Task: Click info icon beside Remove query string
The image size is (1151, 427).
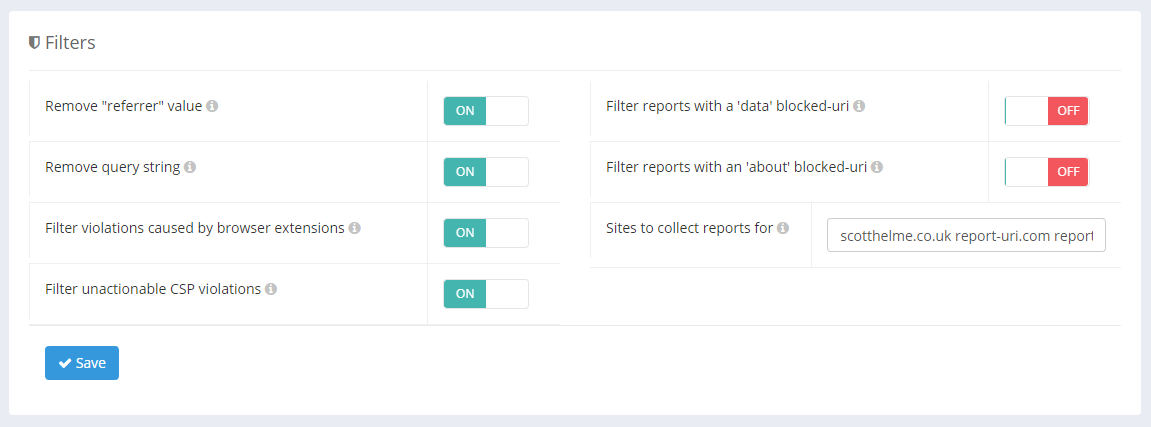Action: tap(190, 167)
